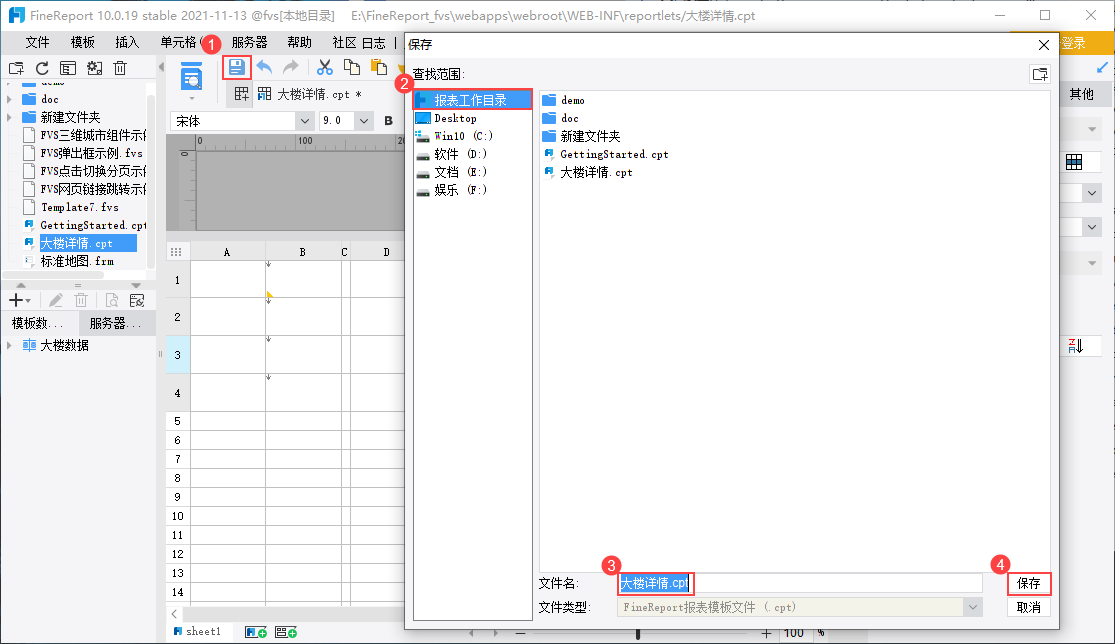Open the font size dropdown 9.0

(x=346, y=121)
